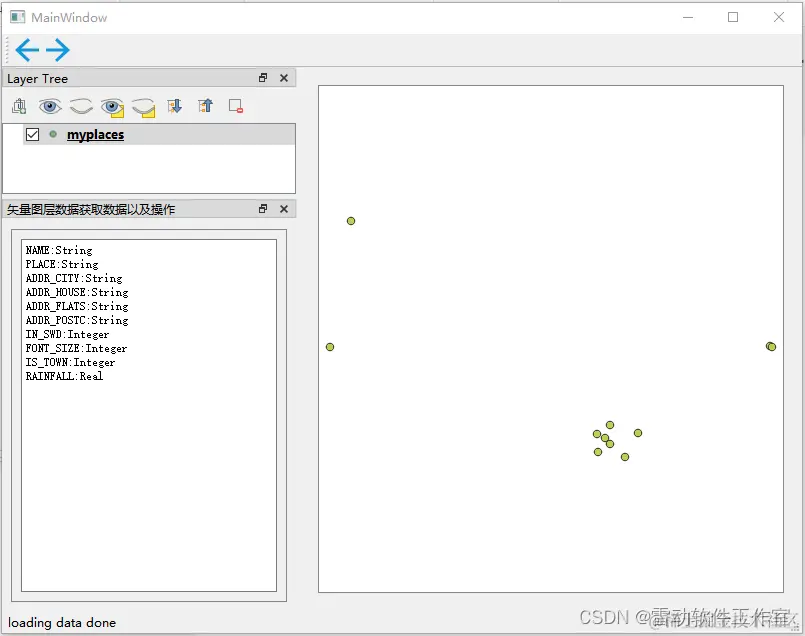Click the blue forward arrow in toolbar
The height and width of the screenshot is (636, 805).
pos(58,50)
